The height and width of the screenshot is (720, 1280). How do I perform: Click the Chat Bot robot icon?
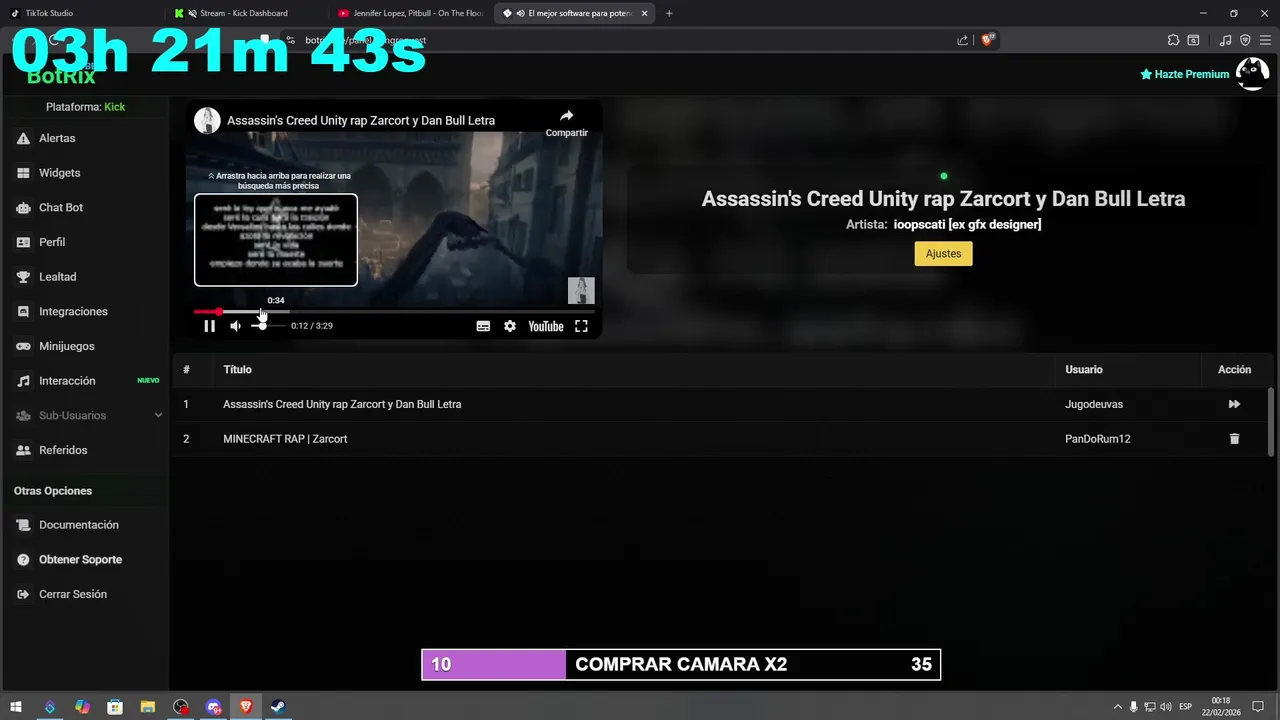23,208
